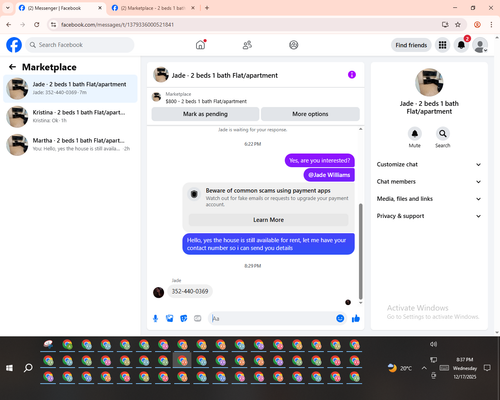
Task: Open Chrome tab search dropdown
Action: click(x=8, y=8)
